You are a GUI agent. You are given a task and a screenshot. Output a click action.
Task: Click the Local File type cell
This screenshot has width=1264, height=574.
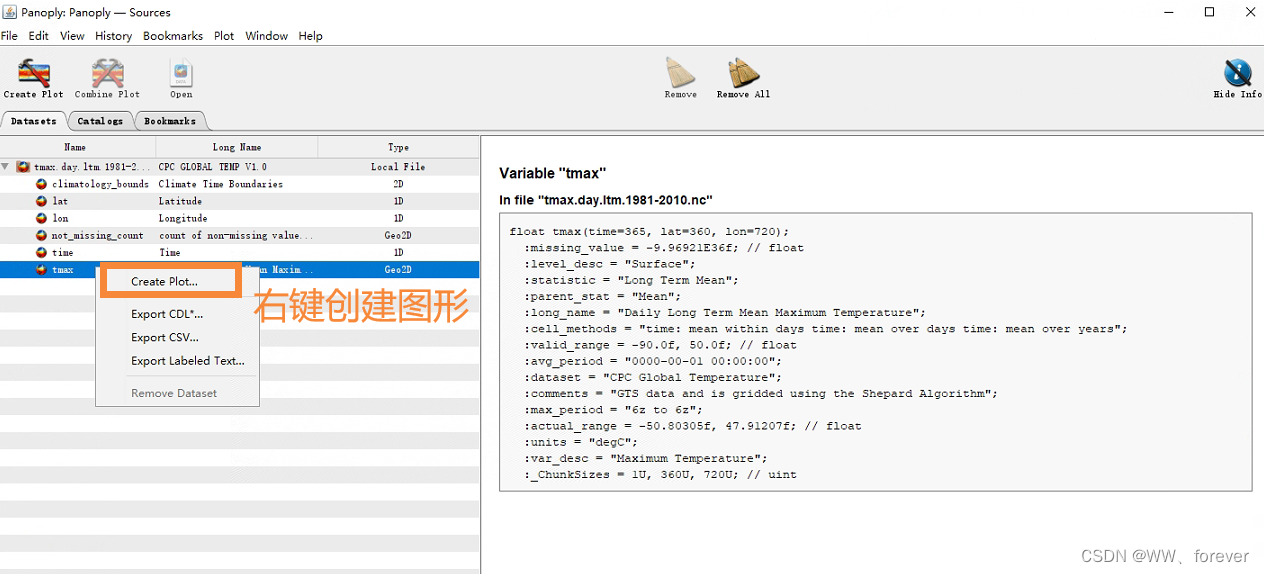[398, 167]
